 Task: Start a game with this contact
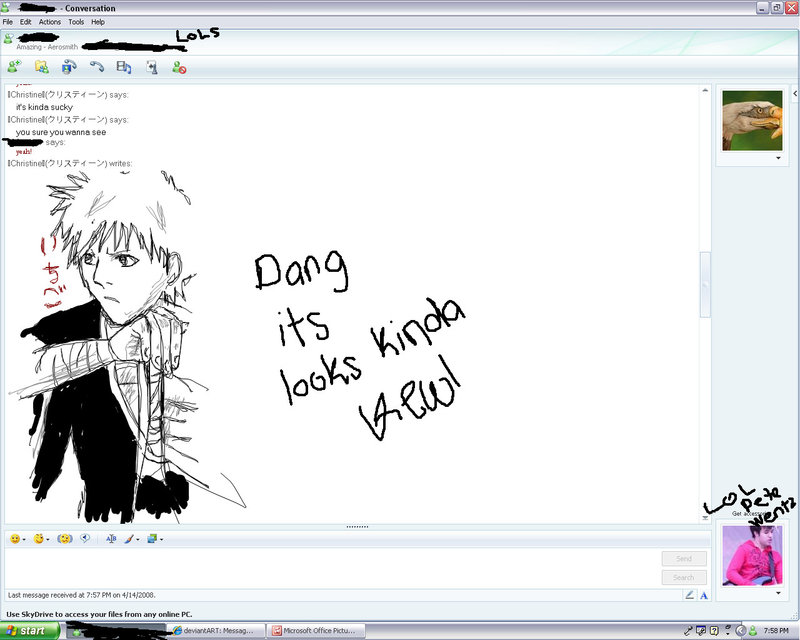152,66
